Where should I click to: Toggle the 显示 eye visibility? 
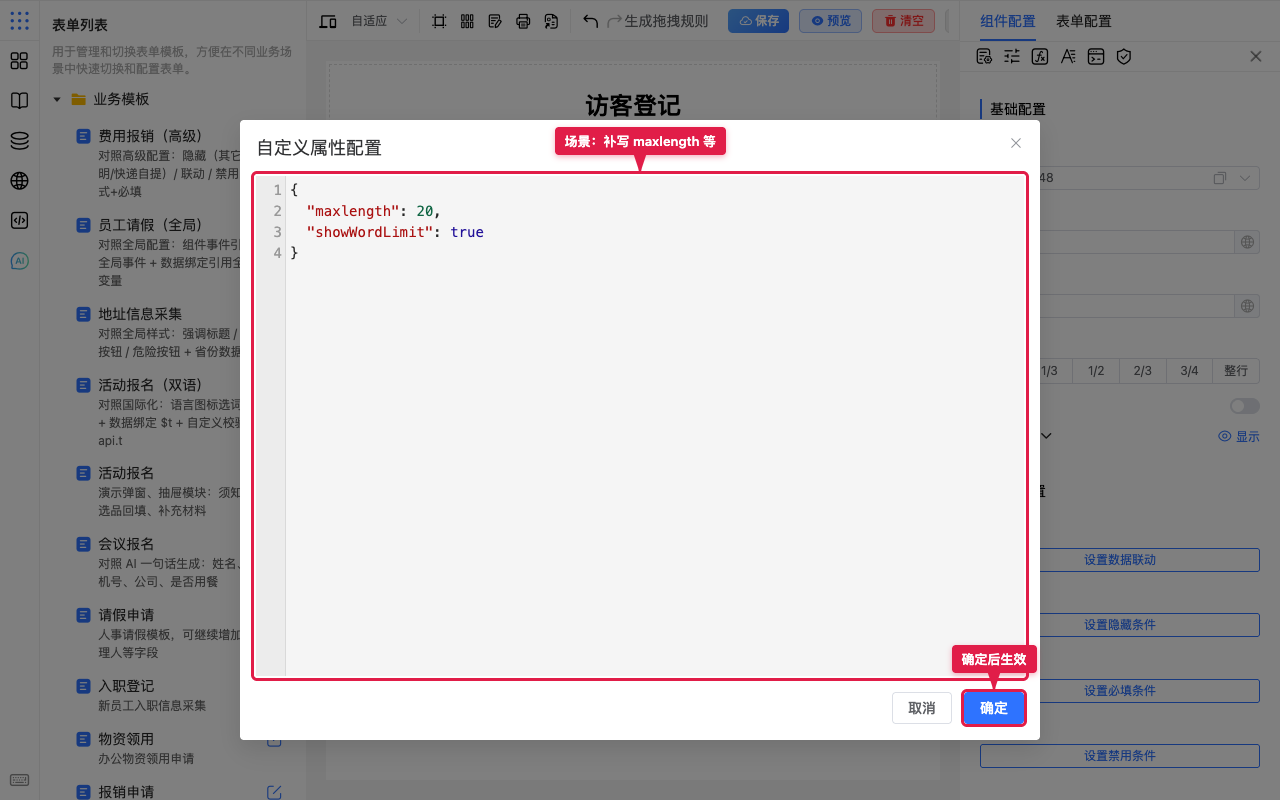[1239, 437]
